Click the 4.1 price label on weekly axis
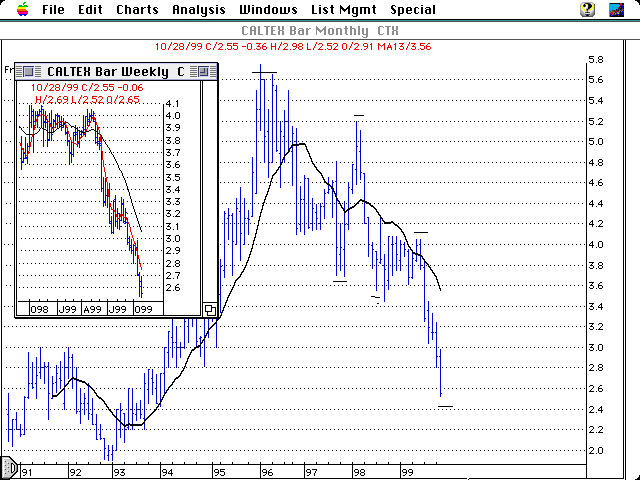640x480 pixels. [x=172, y=104]
